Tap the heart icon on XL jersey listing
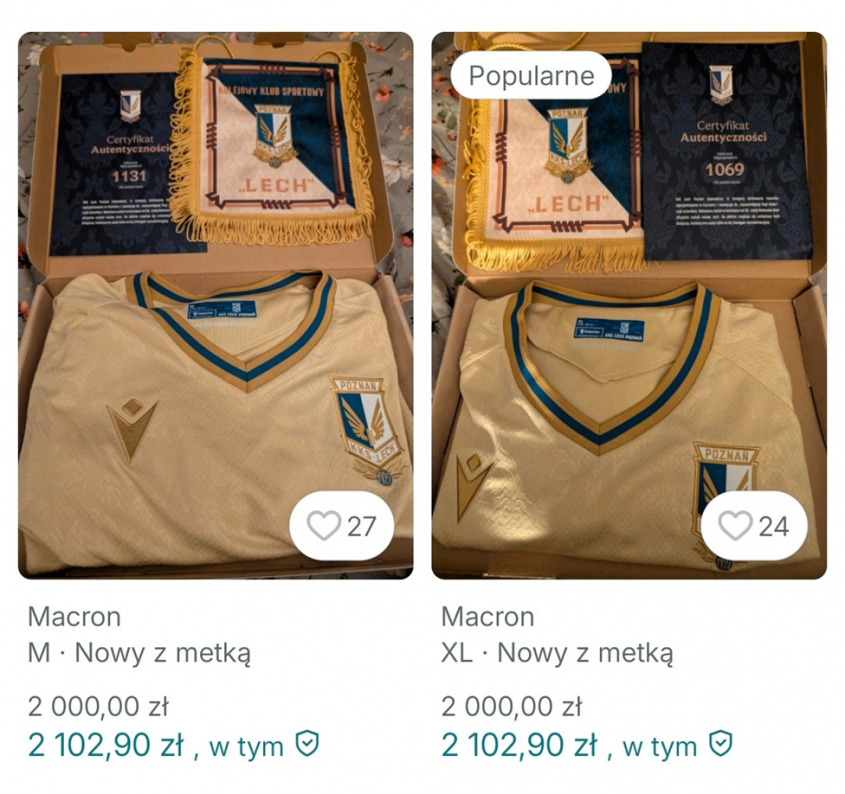 pos(735,526)
